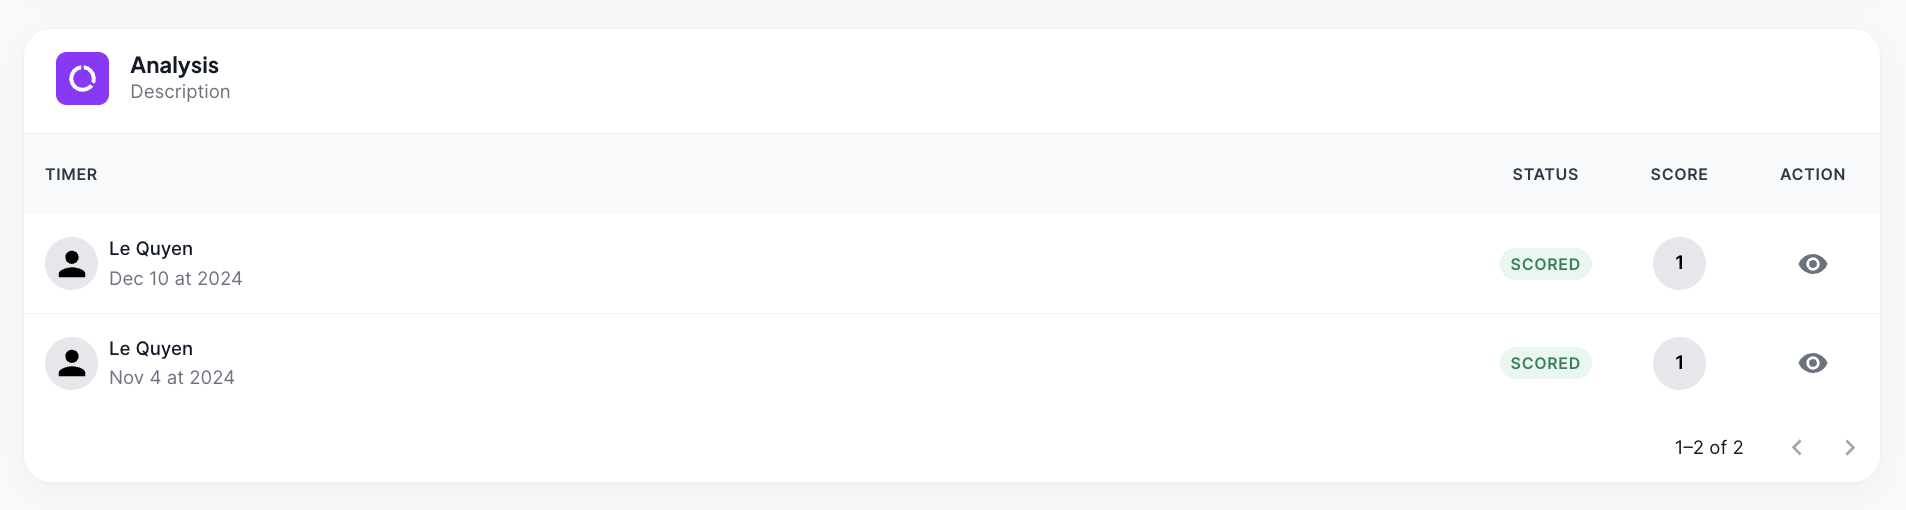
Task: Click the SCORED badge in the Nov 4 row
Action: 1545,363
